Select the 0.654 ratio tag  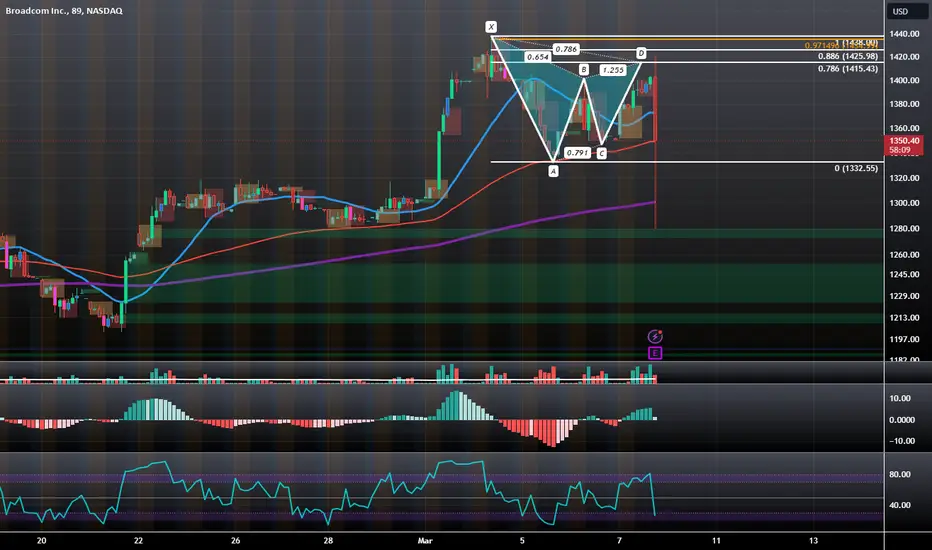click(537, 57)
